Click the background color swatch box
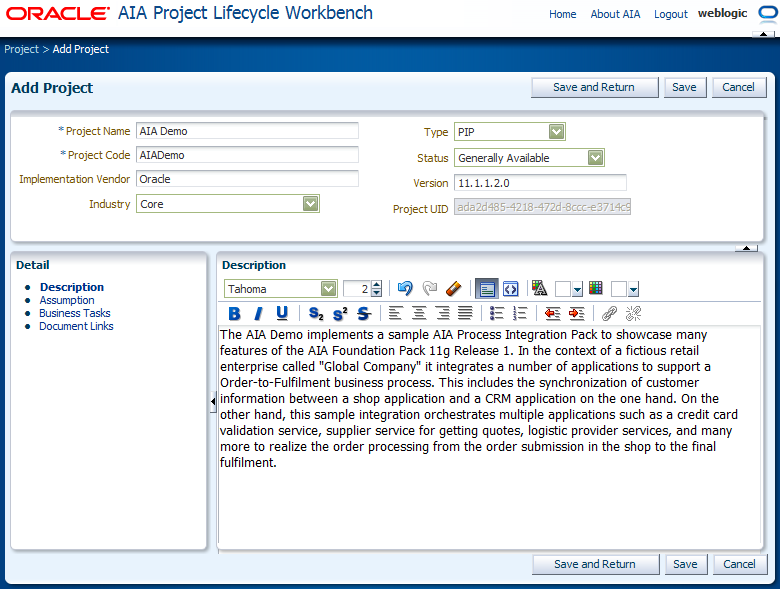The height and width of the screenshot is (589, 780). point(619,289)
